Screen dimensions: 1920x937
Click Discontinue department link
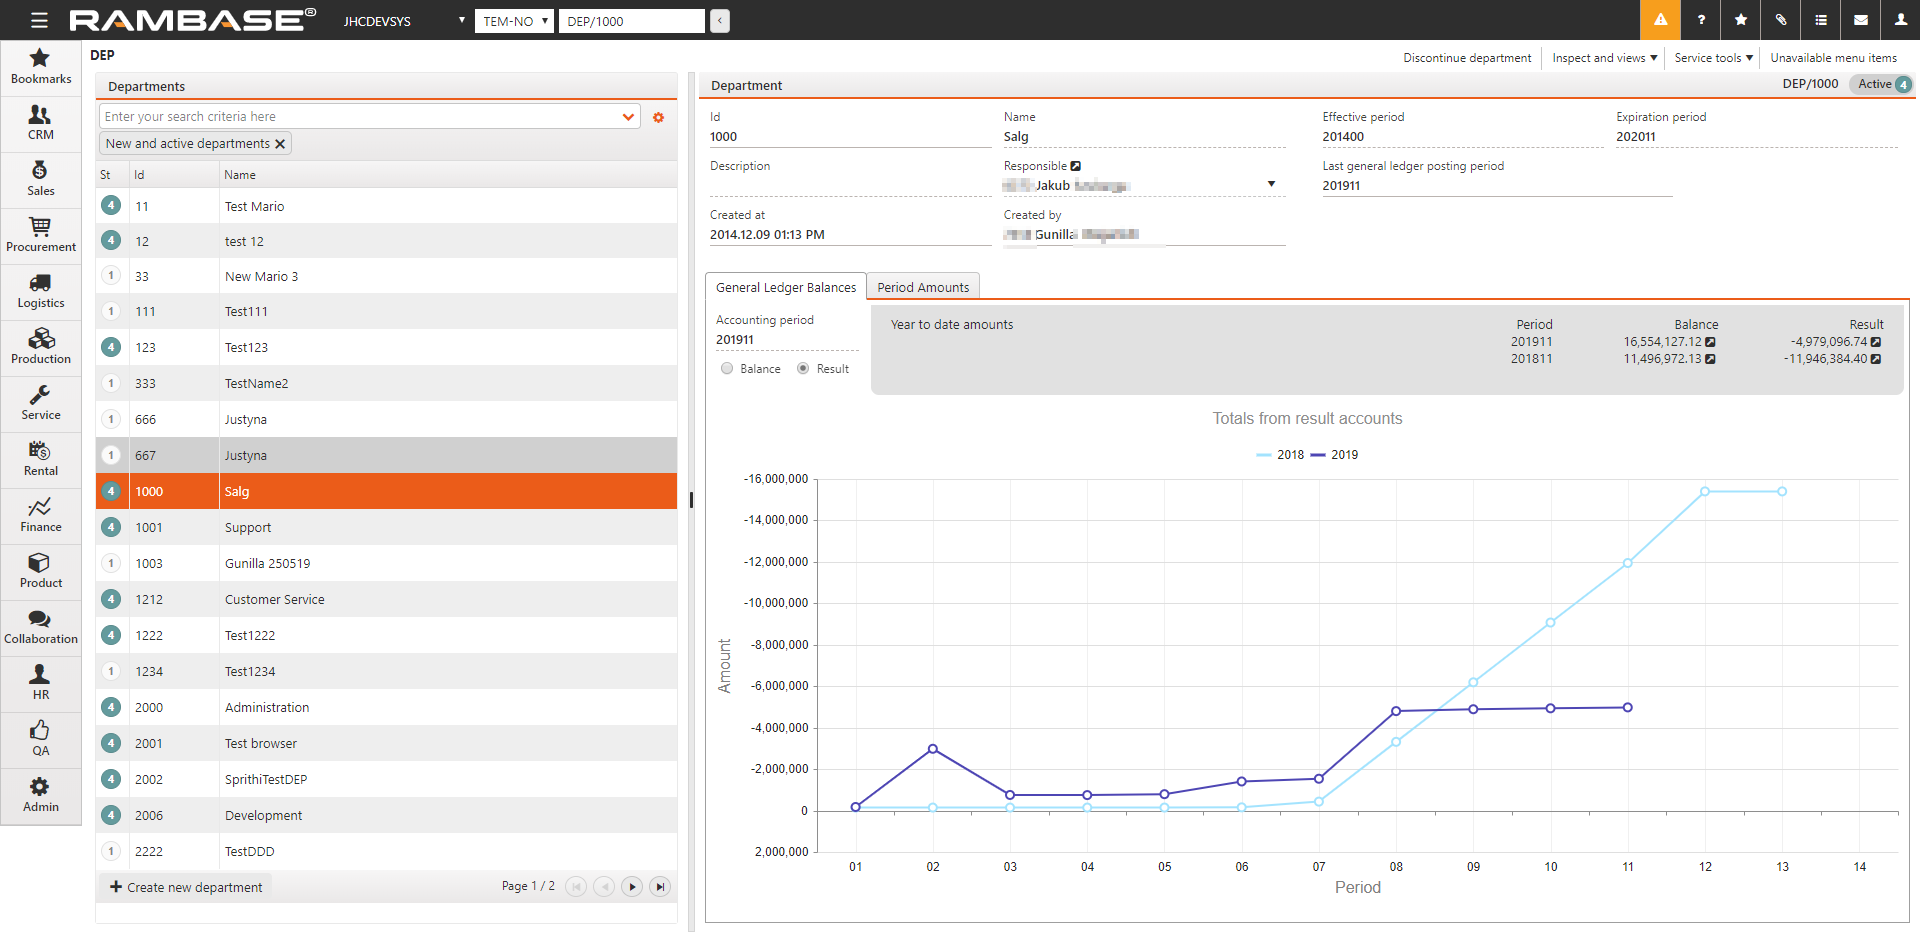(x=1466, y=58)
